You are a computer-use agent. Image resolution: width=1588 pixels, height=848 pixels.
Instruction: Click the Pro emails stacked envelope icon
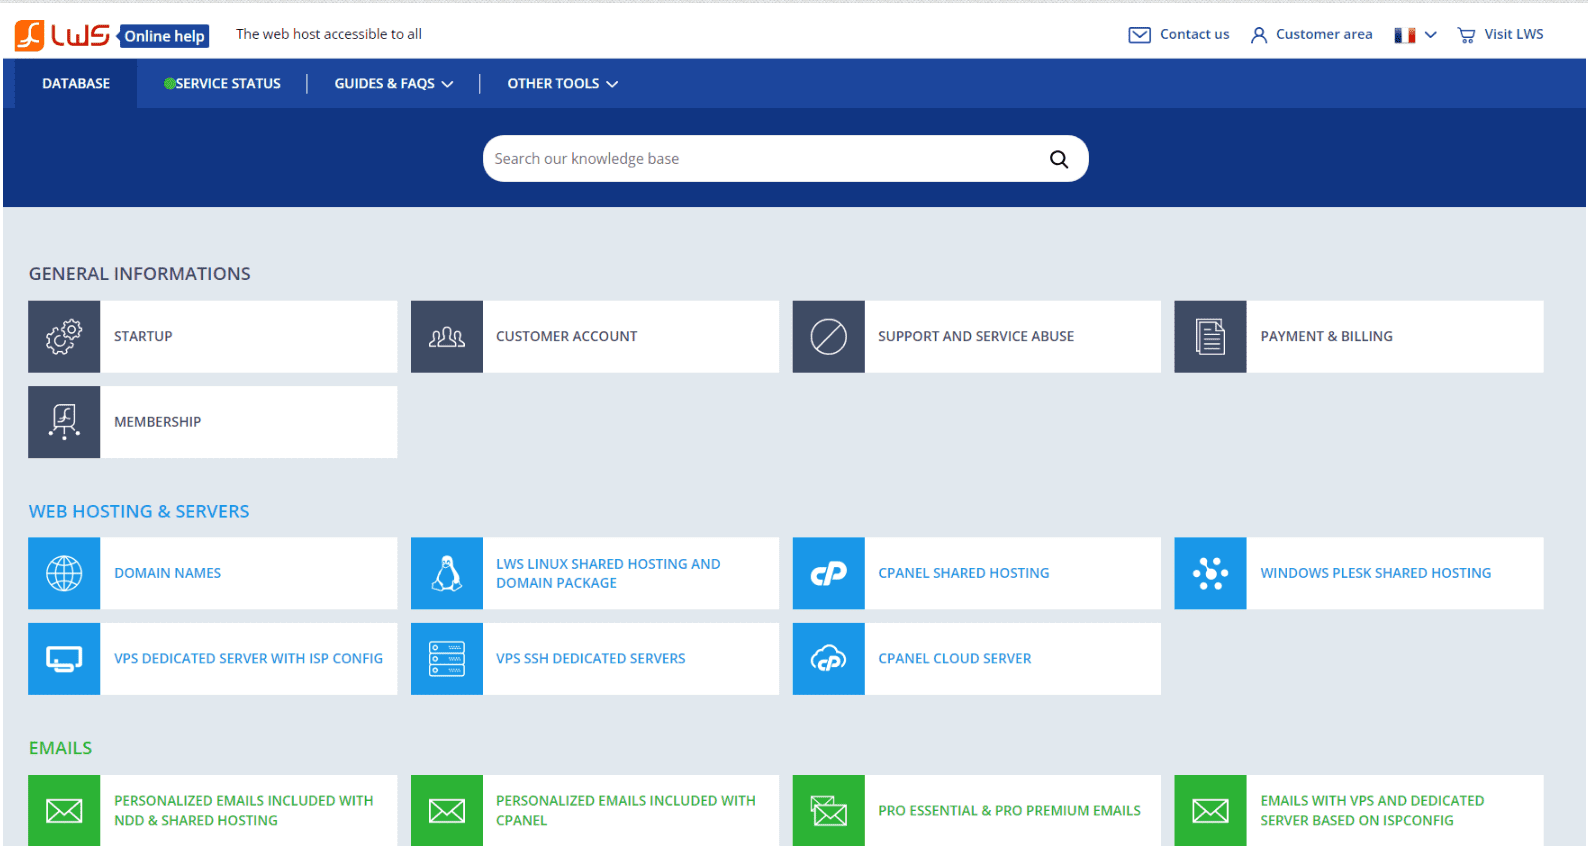tap(829, 811)
